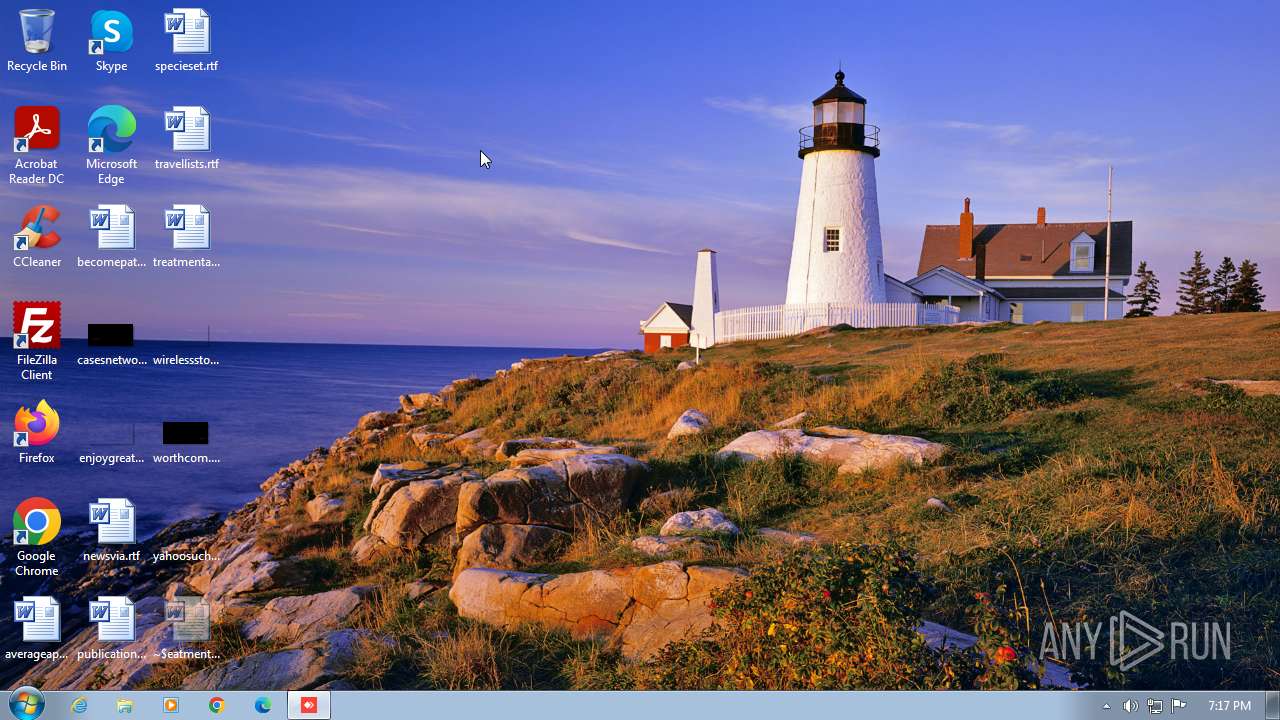This screenshot has width=1280, height=720.
Task: Launch Microsoft Edge from its desktop icon
Action: tap(111, 146)
